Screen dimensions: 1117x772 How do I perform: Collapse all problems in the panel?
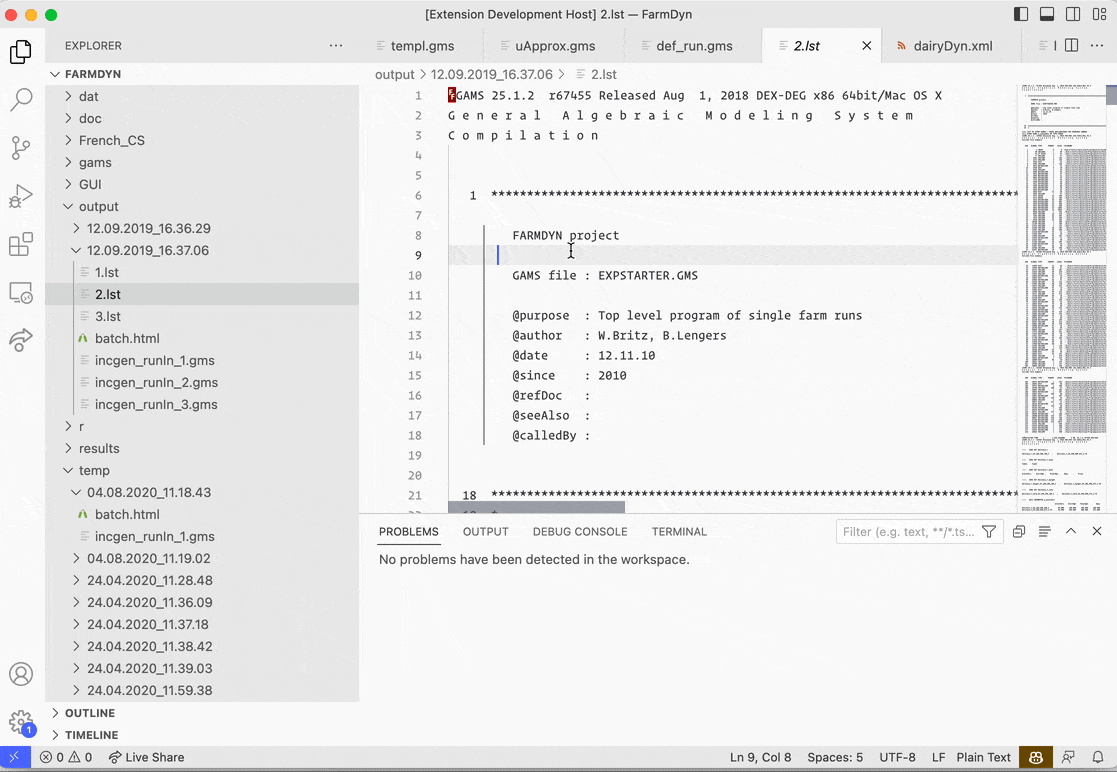click(1019, 531)
